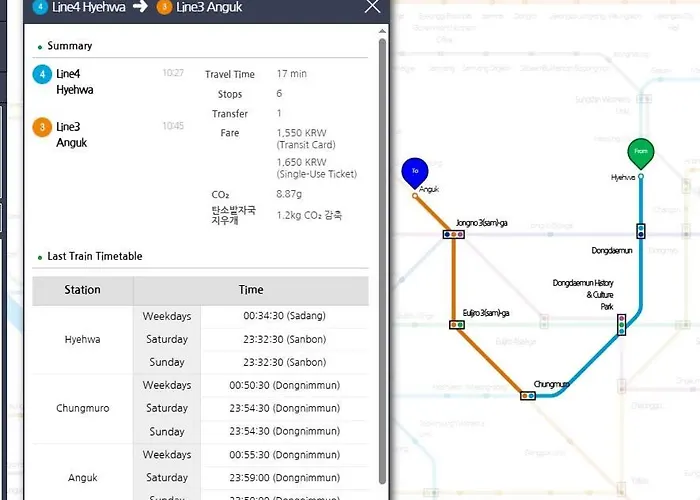Click departure time '10:27'
The image size is (700, 500).
(173, 73)
